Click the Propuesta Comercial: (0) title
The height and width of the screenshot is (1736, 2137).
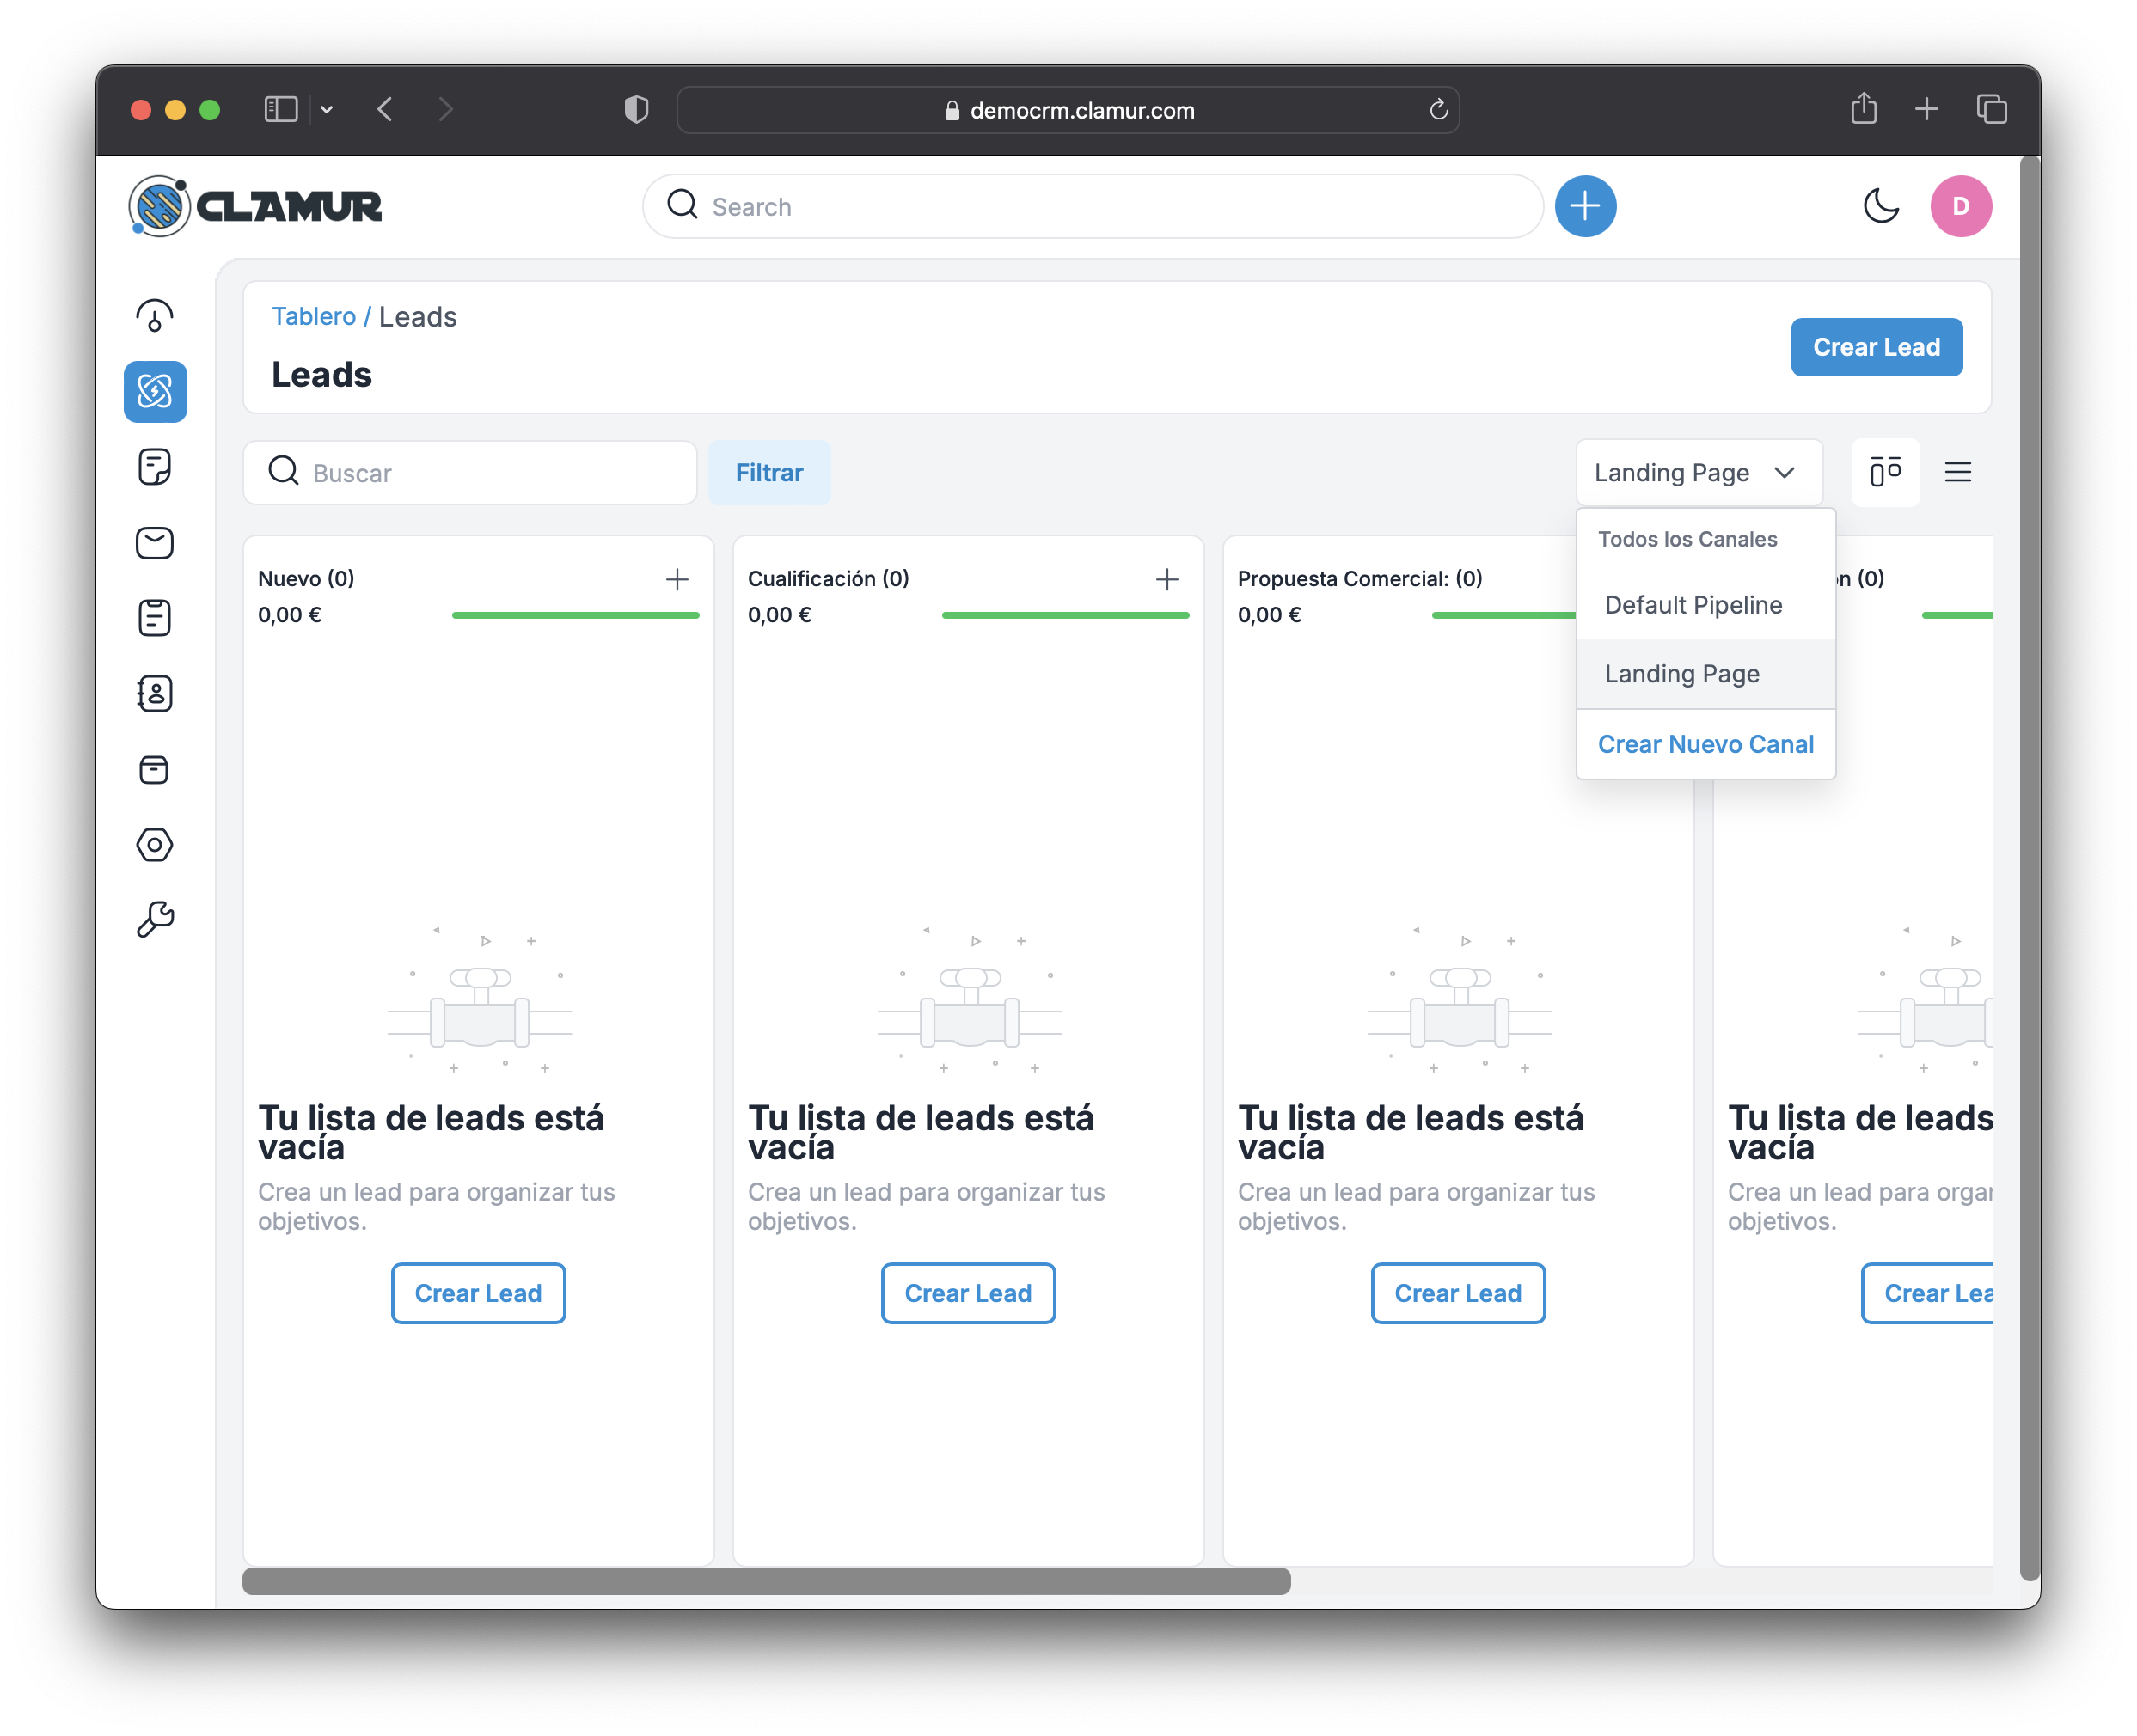[x=1360, y=578]
